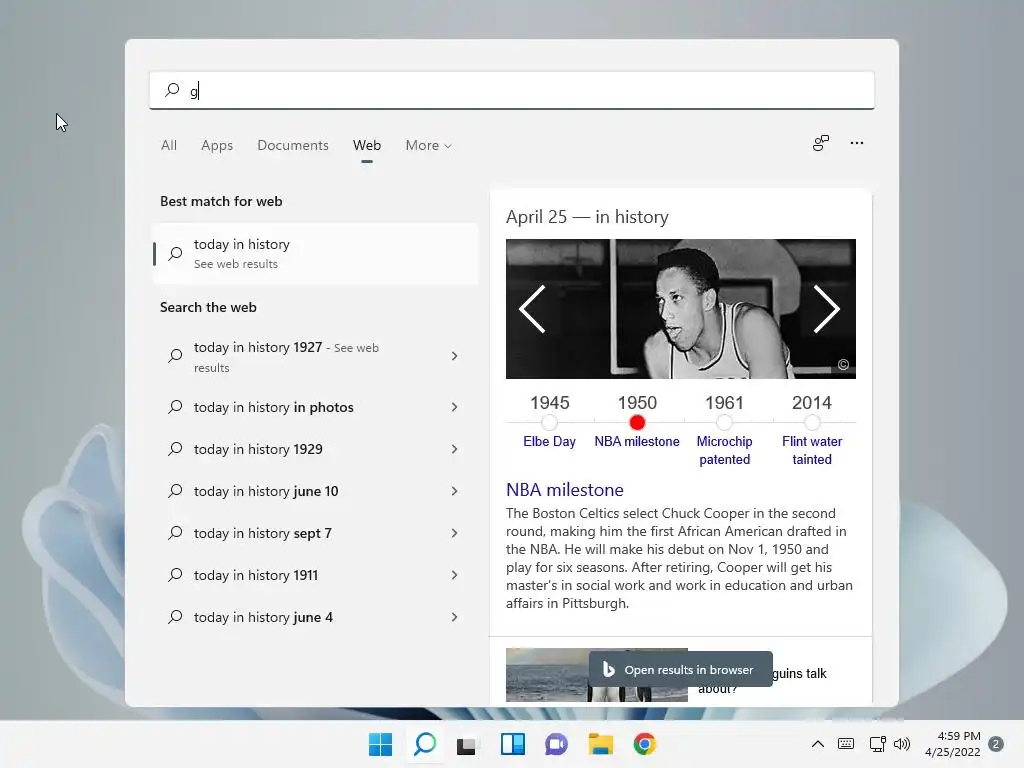This screenshot has height=768, width=1024.
Task: Expand the 'today in history 1911' arrow
Action: [x=455, y=575]
